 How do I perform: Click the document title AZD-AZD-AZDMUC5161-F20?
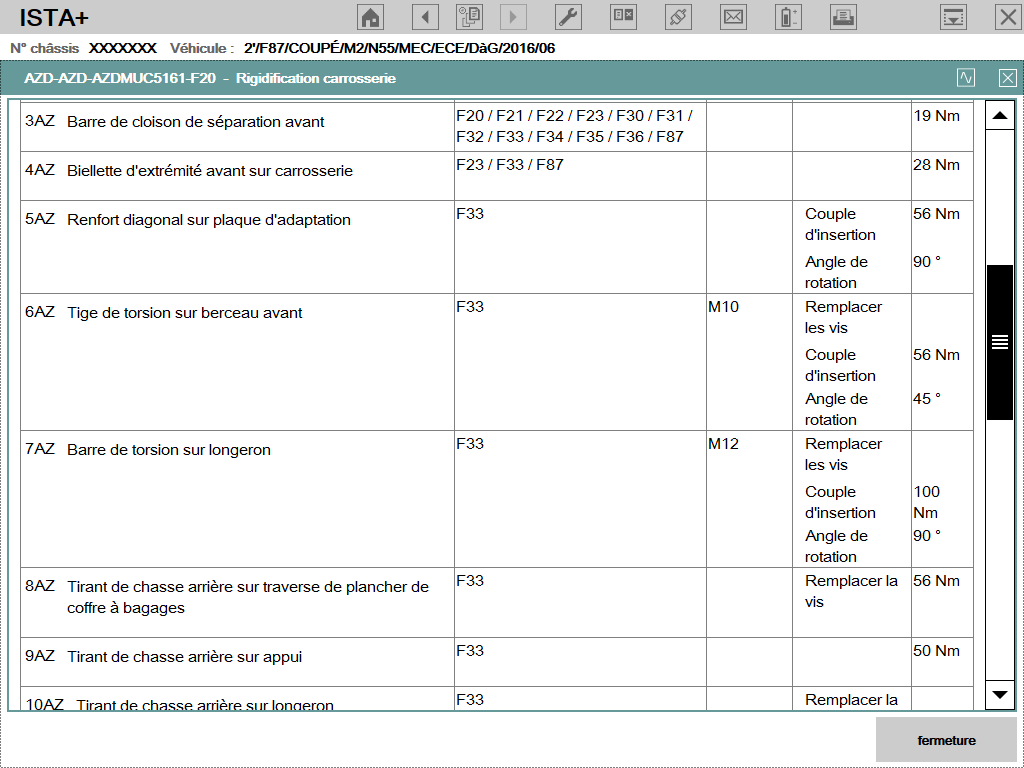[120, 78]
